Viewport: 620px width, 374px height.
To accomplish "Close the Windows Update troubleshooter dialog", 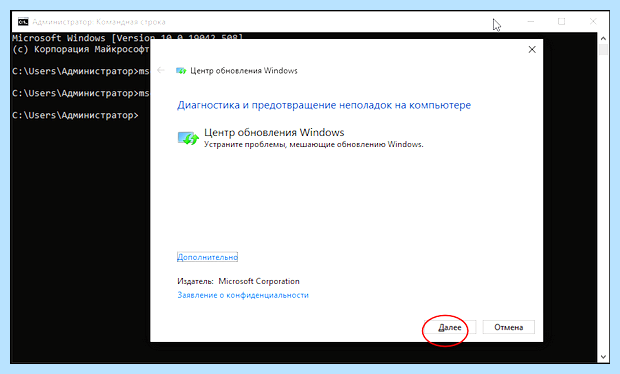I will tap(532, 49).
